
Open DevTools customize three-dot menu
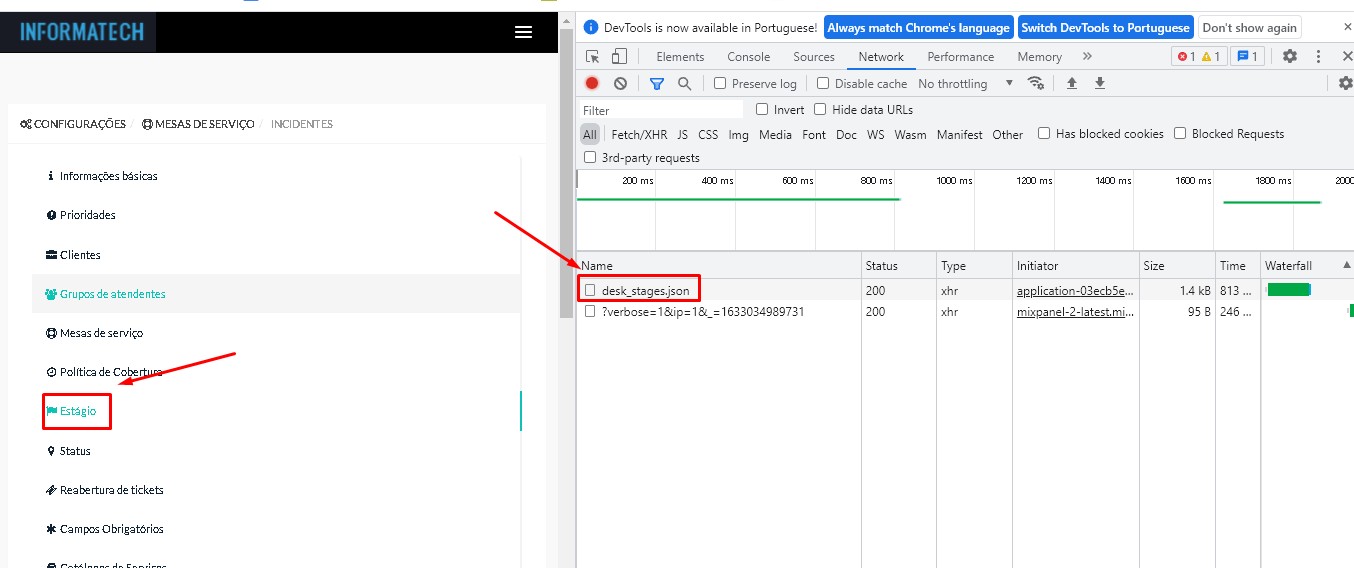coord(1319,57)
